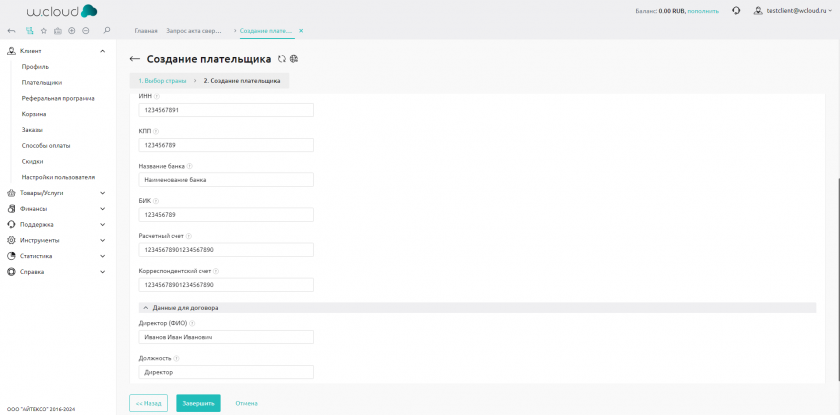The height and width of the screenshot is (415, 840).
Task: Open the testclient@wcloud.ru account dropdown
Action: [x=797, y=10]
